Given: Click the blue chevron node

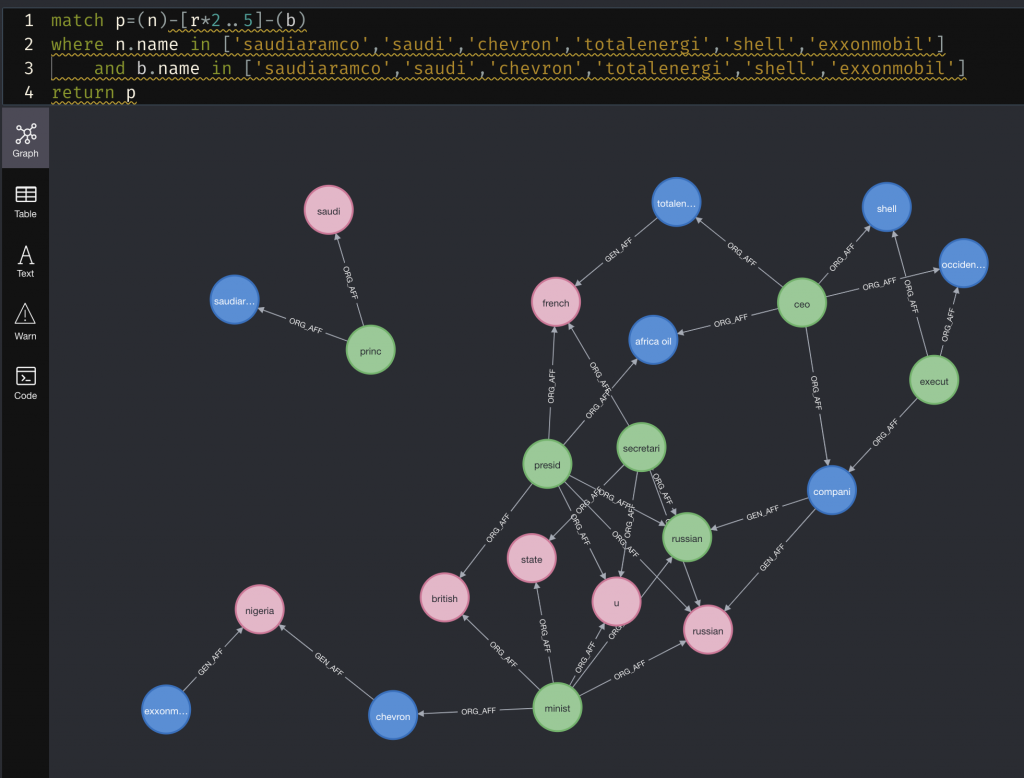Looking at the screenshot, I should (392, 716).
